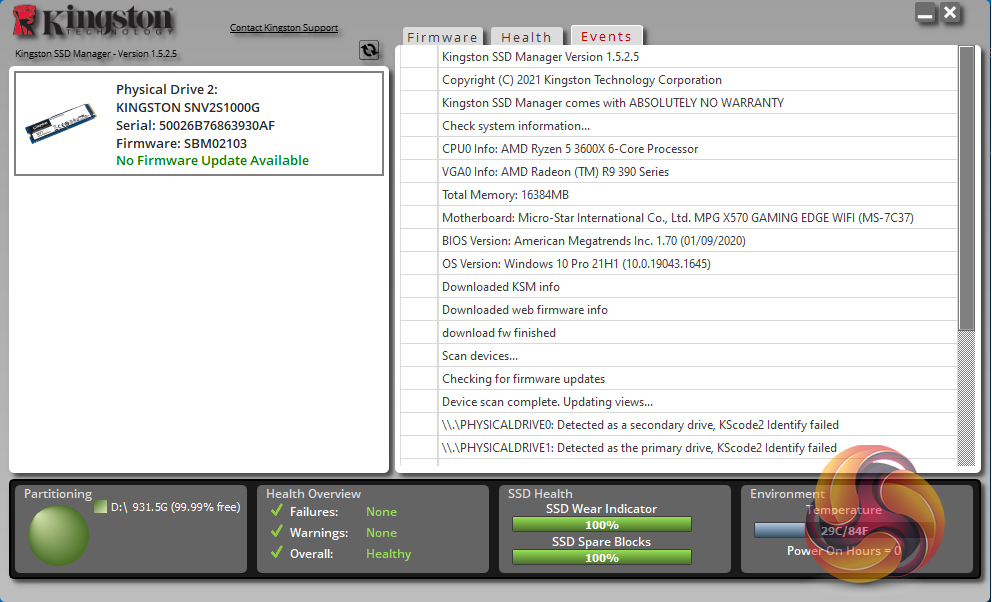Viewport: 992px width, 602px height.
Task: Click the Kingston Technology logo
Action: pyautogui.click(x=93, y=21)
